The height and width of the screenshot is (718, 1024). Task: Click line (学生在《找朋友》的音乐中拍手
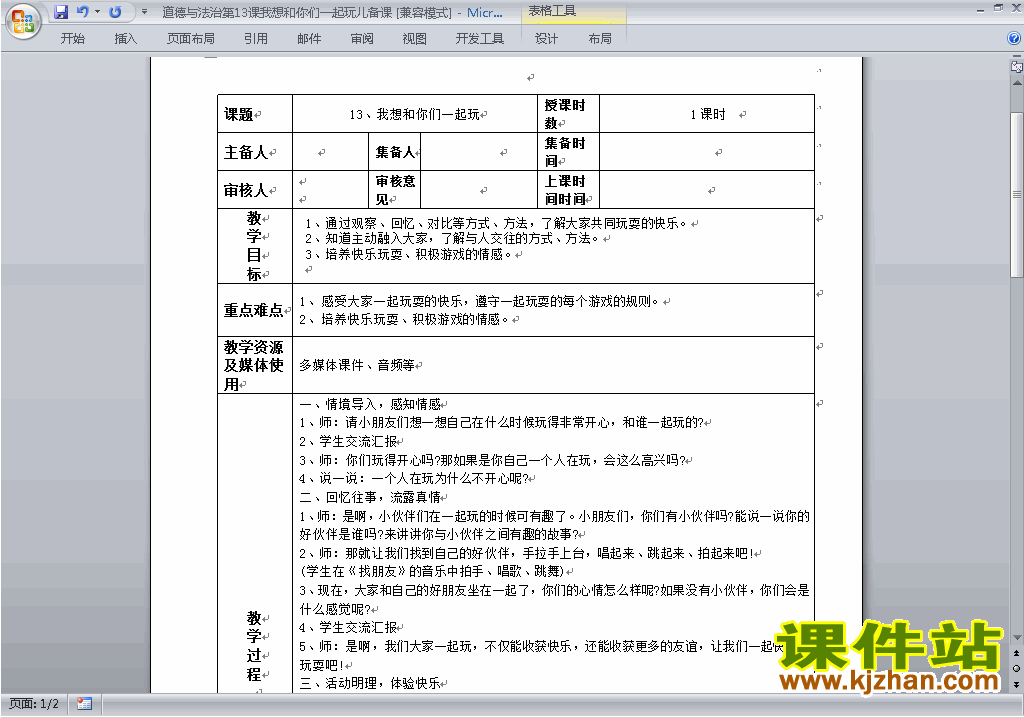pyautogui.click(x=432, y=572)
